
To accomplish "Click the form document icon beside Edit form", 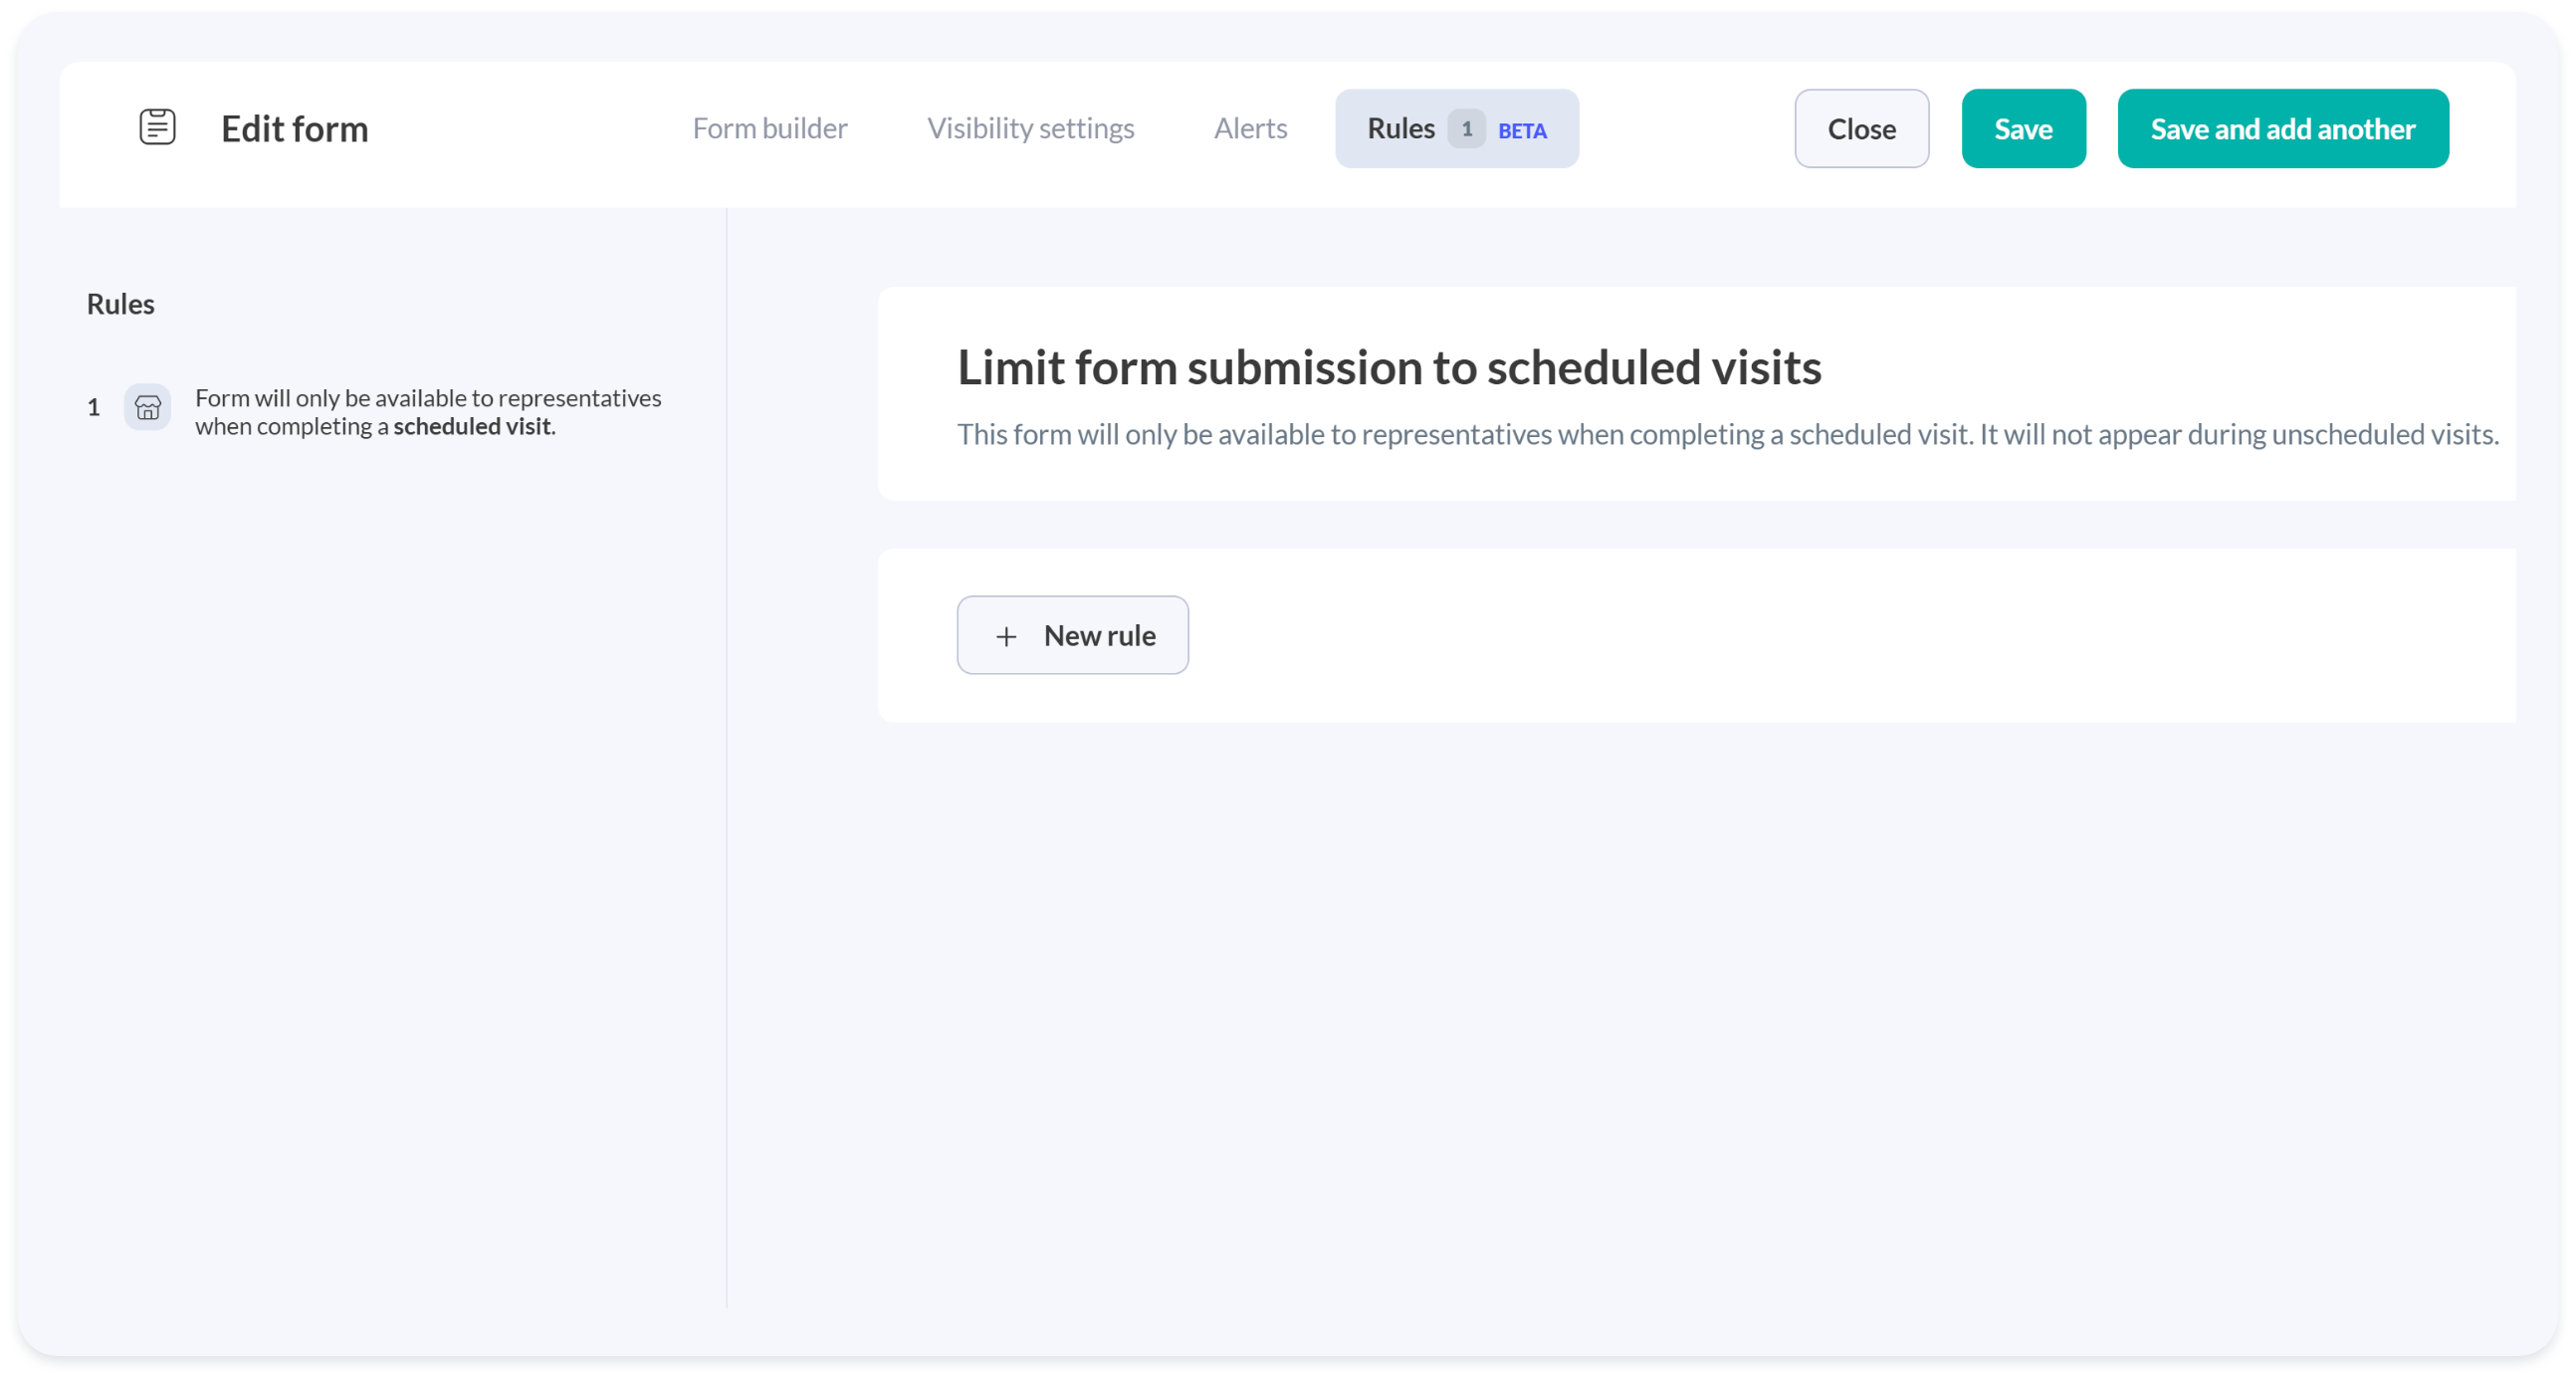I will point(157,128).
